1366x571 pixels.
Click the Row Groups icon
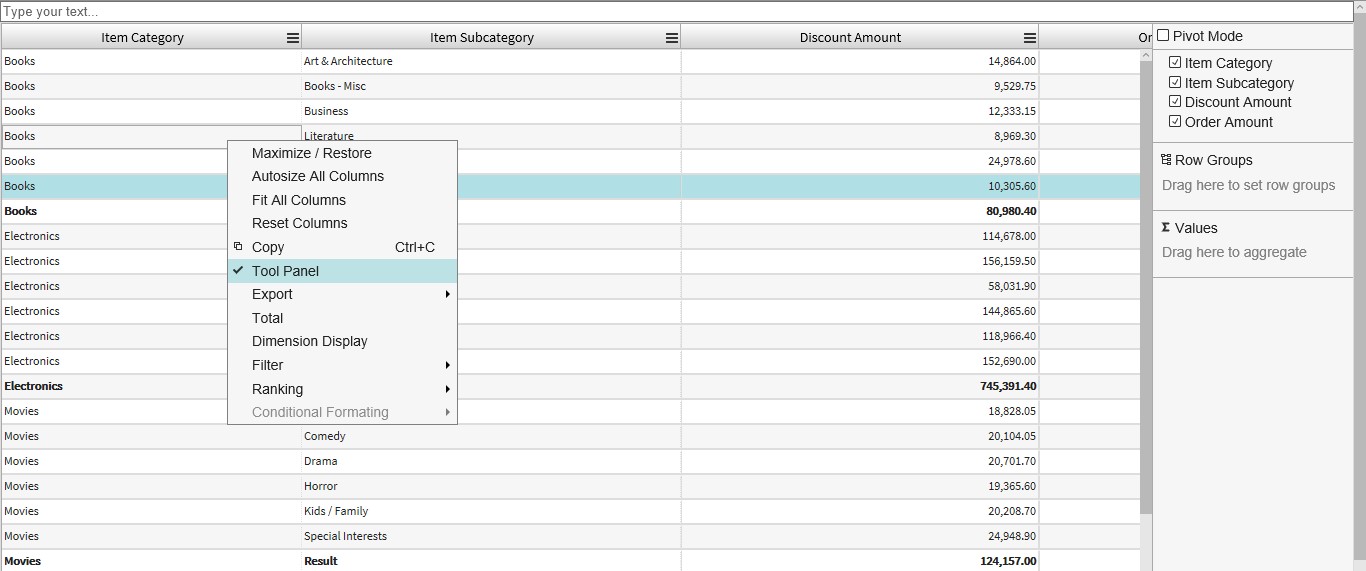click(1166, 160)
